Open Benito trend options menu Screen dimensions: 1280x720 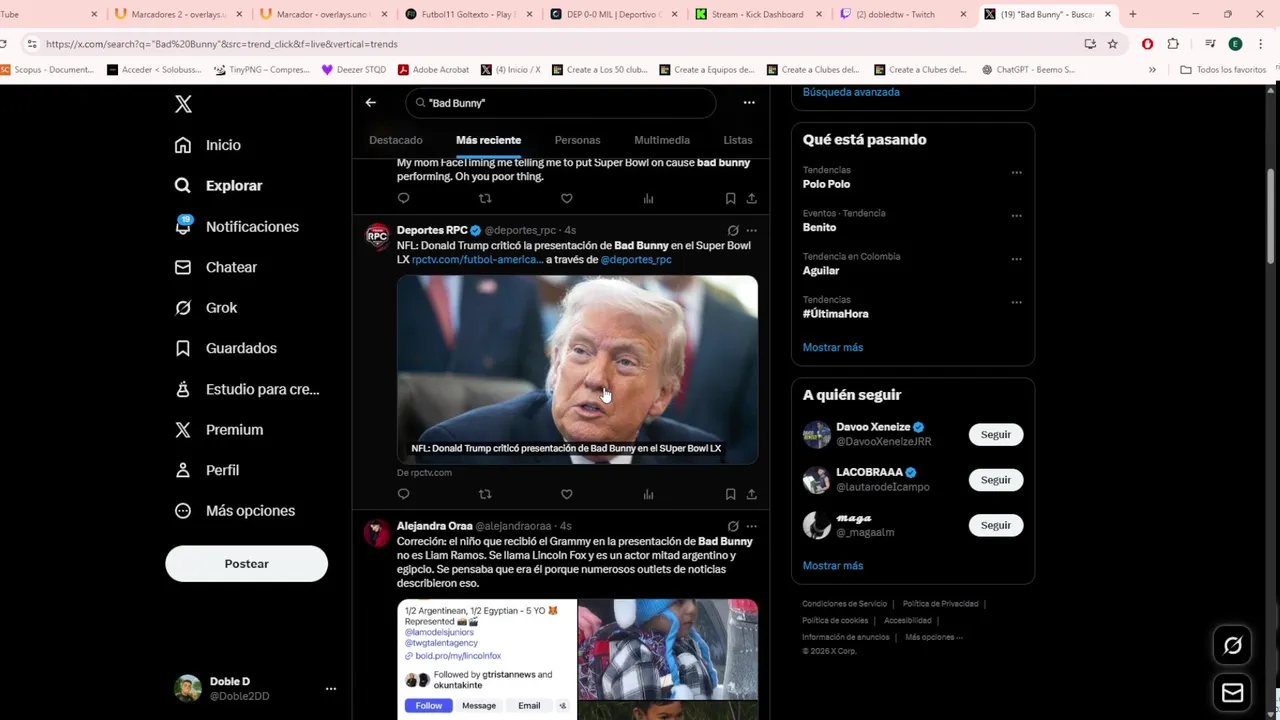tap(1016, 215)
